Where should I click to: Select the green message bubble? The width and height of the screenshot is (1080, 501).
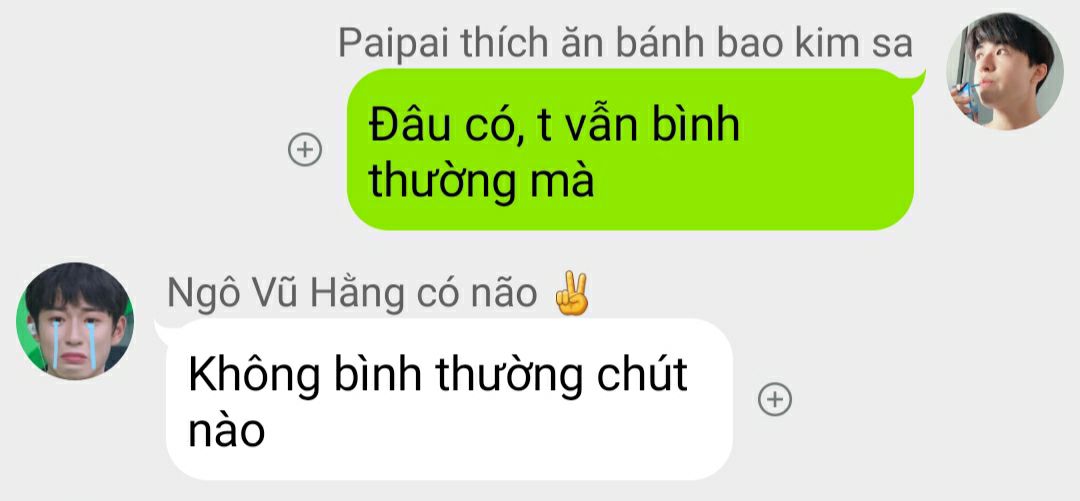tap(634, 149)
